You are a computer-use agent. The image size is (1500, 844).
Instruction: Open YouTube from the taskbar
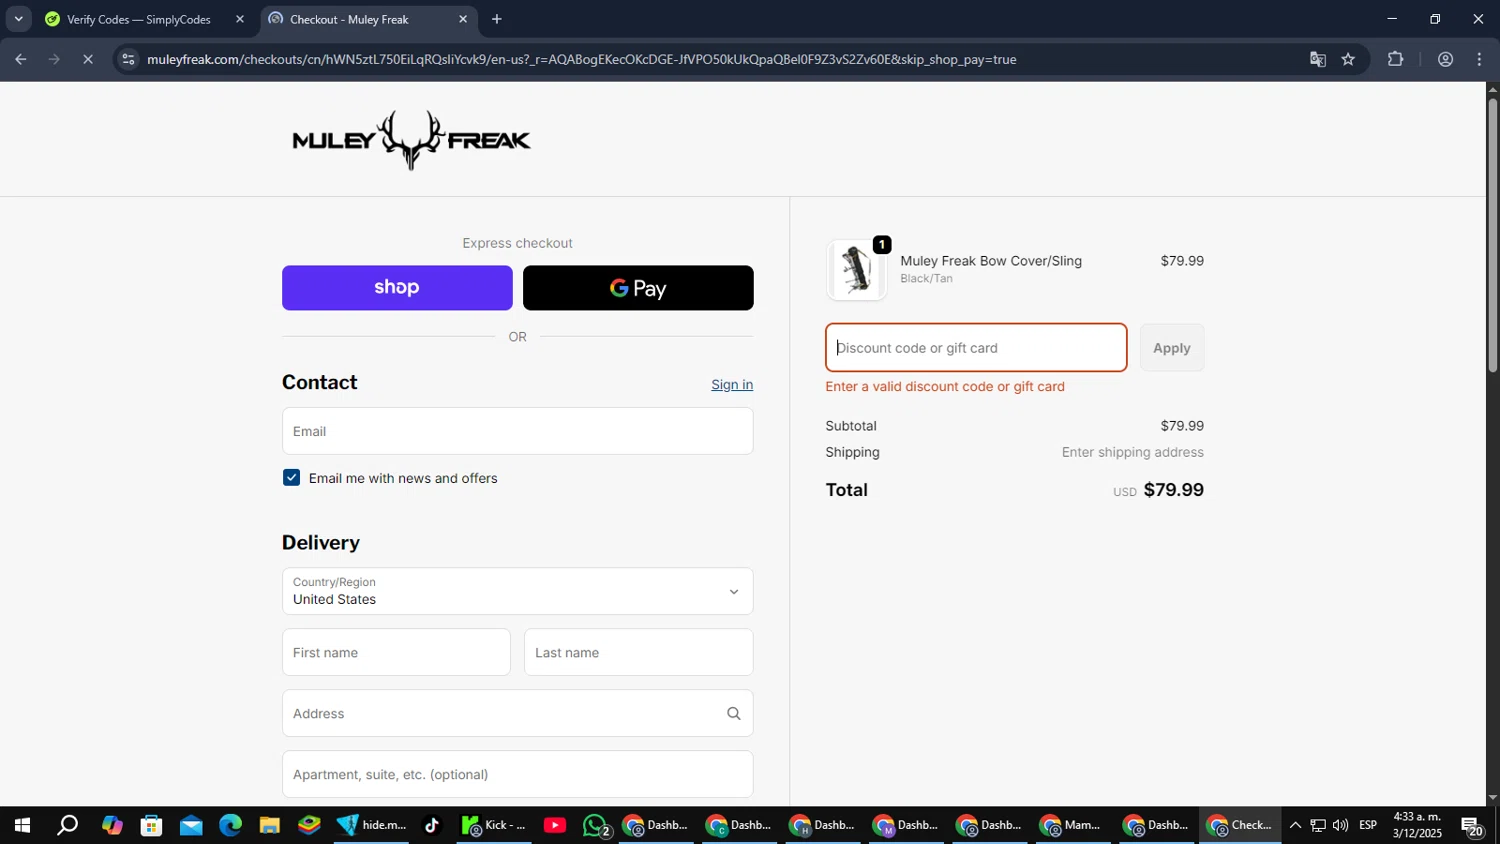pos(555,825)
